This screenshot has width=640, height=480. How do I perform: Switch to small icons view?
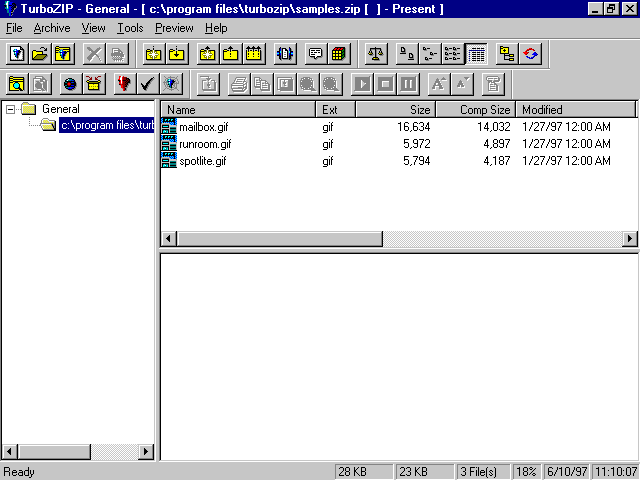tap(430, 54)
